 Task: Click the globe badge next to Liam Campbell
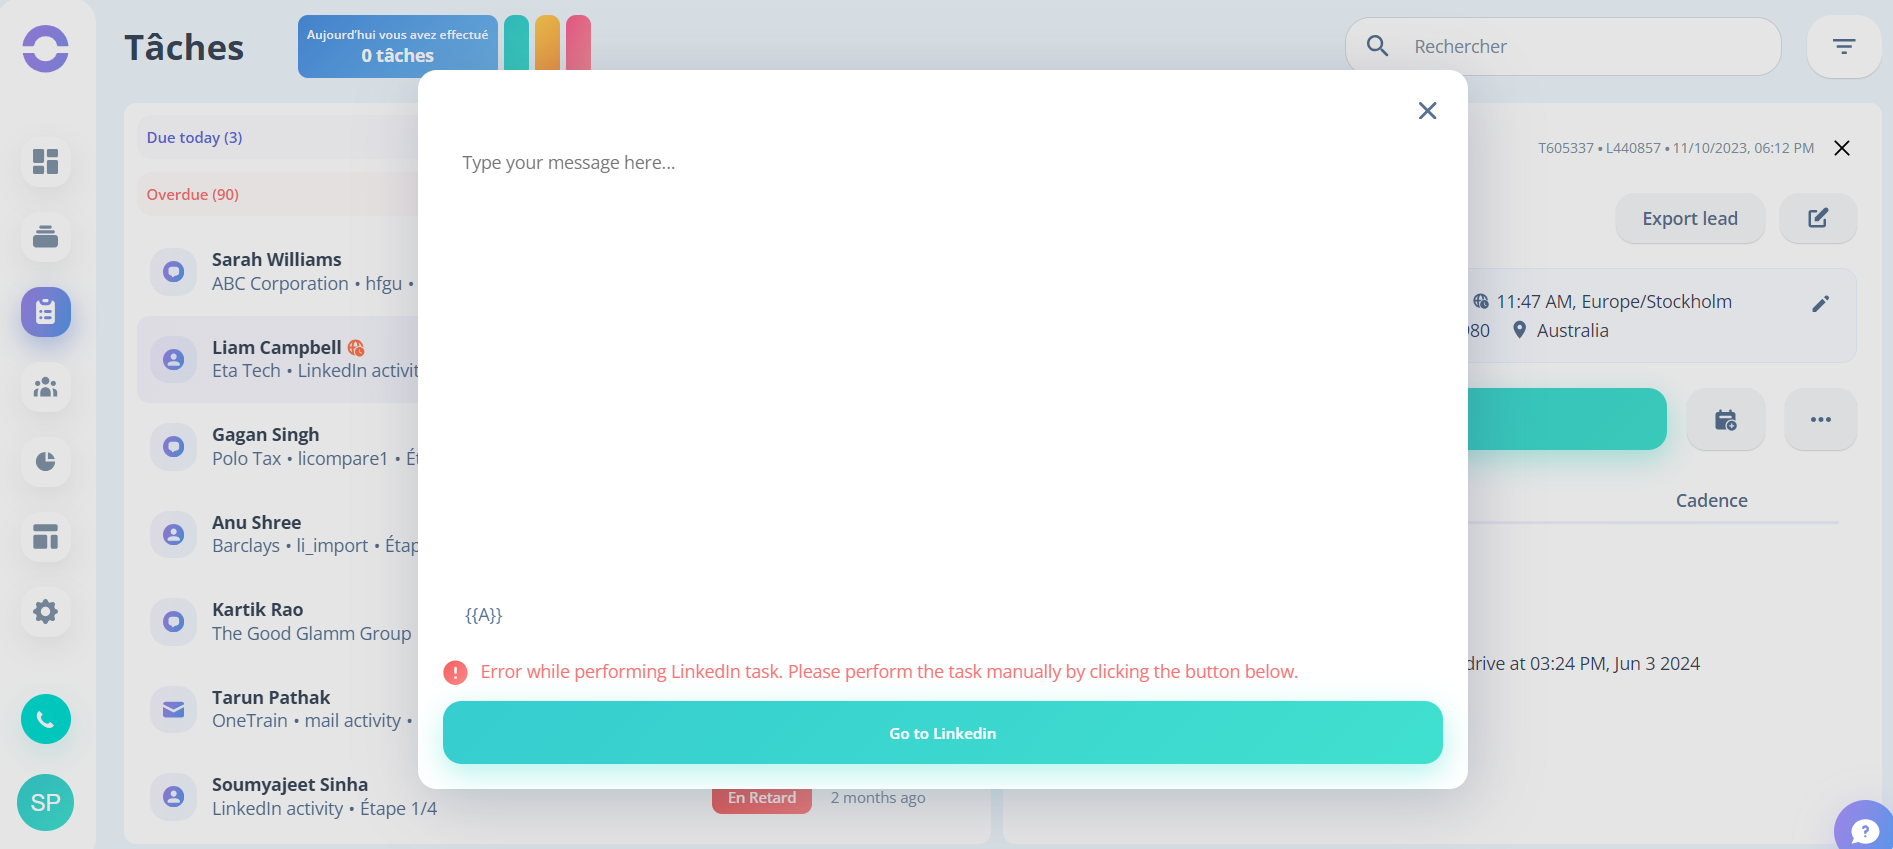point(356,348)
